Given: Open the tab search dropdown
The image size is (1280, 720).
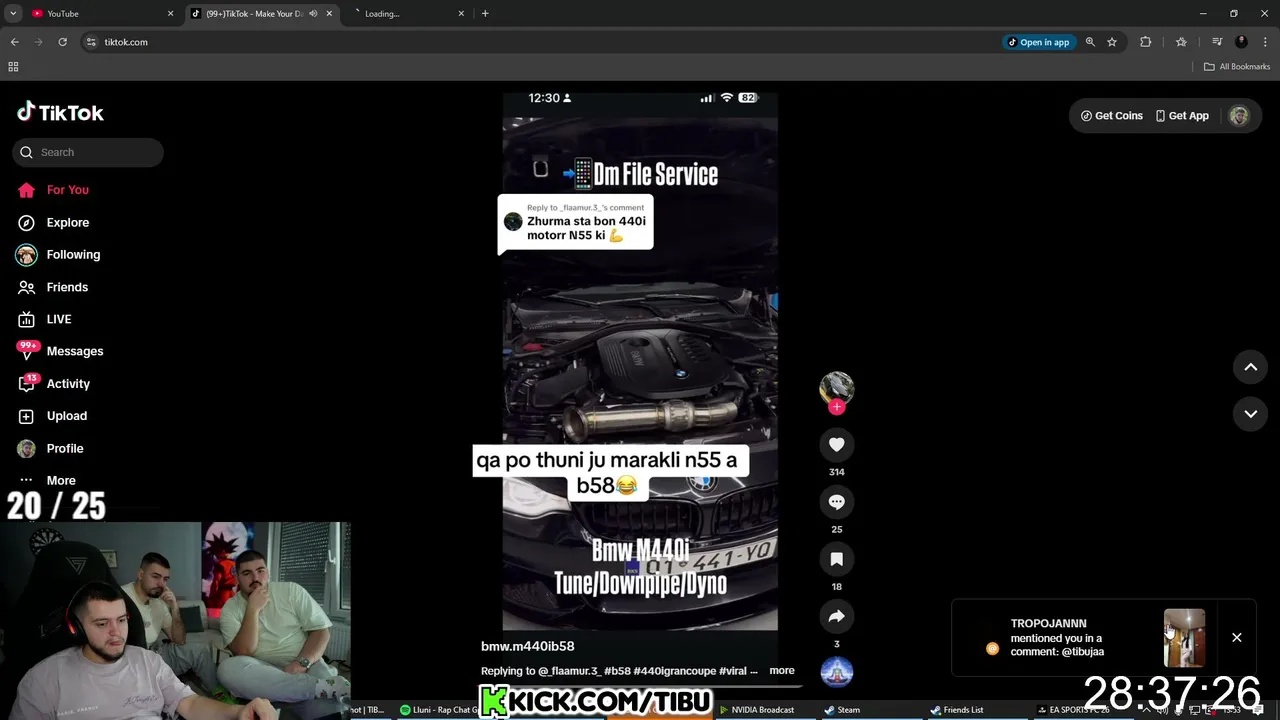Looking at the screenshot, I should pyautogui.click(x=13, y=13).
